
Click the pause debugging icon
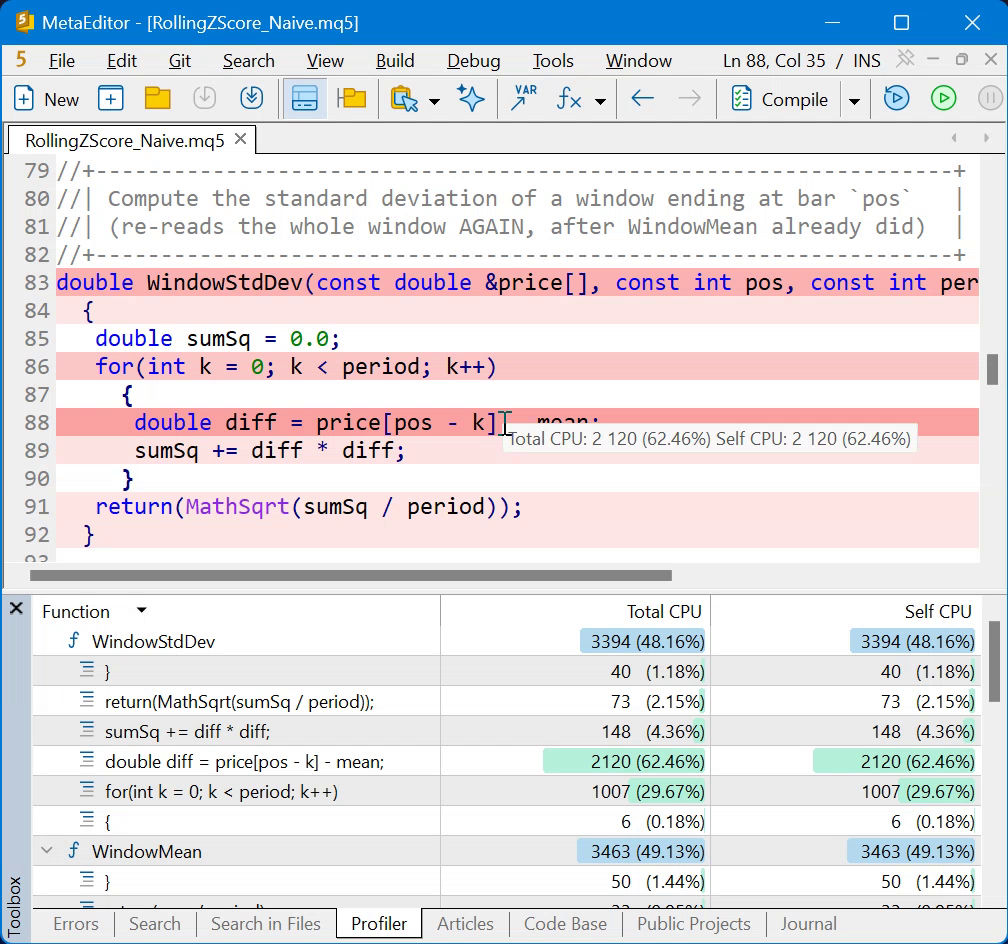[990, 98]
